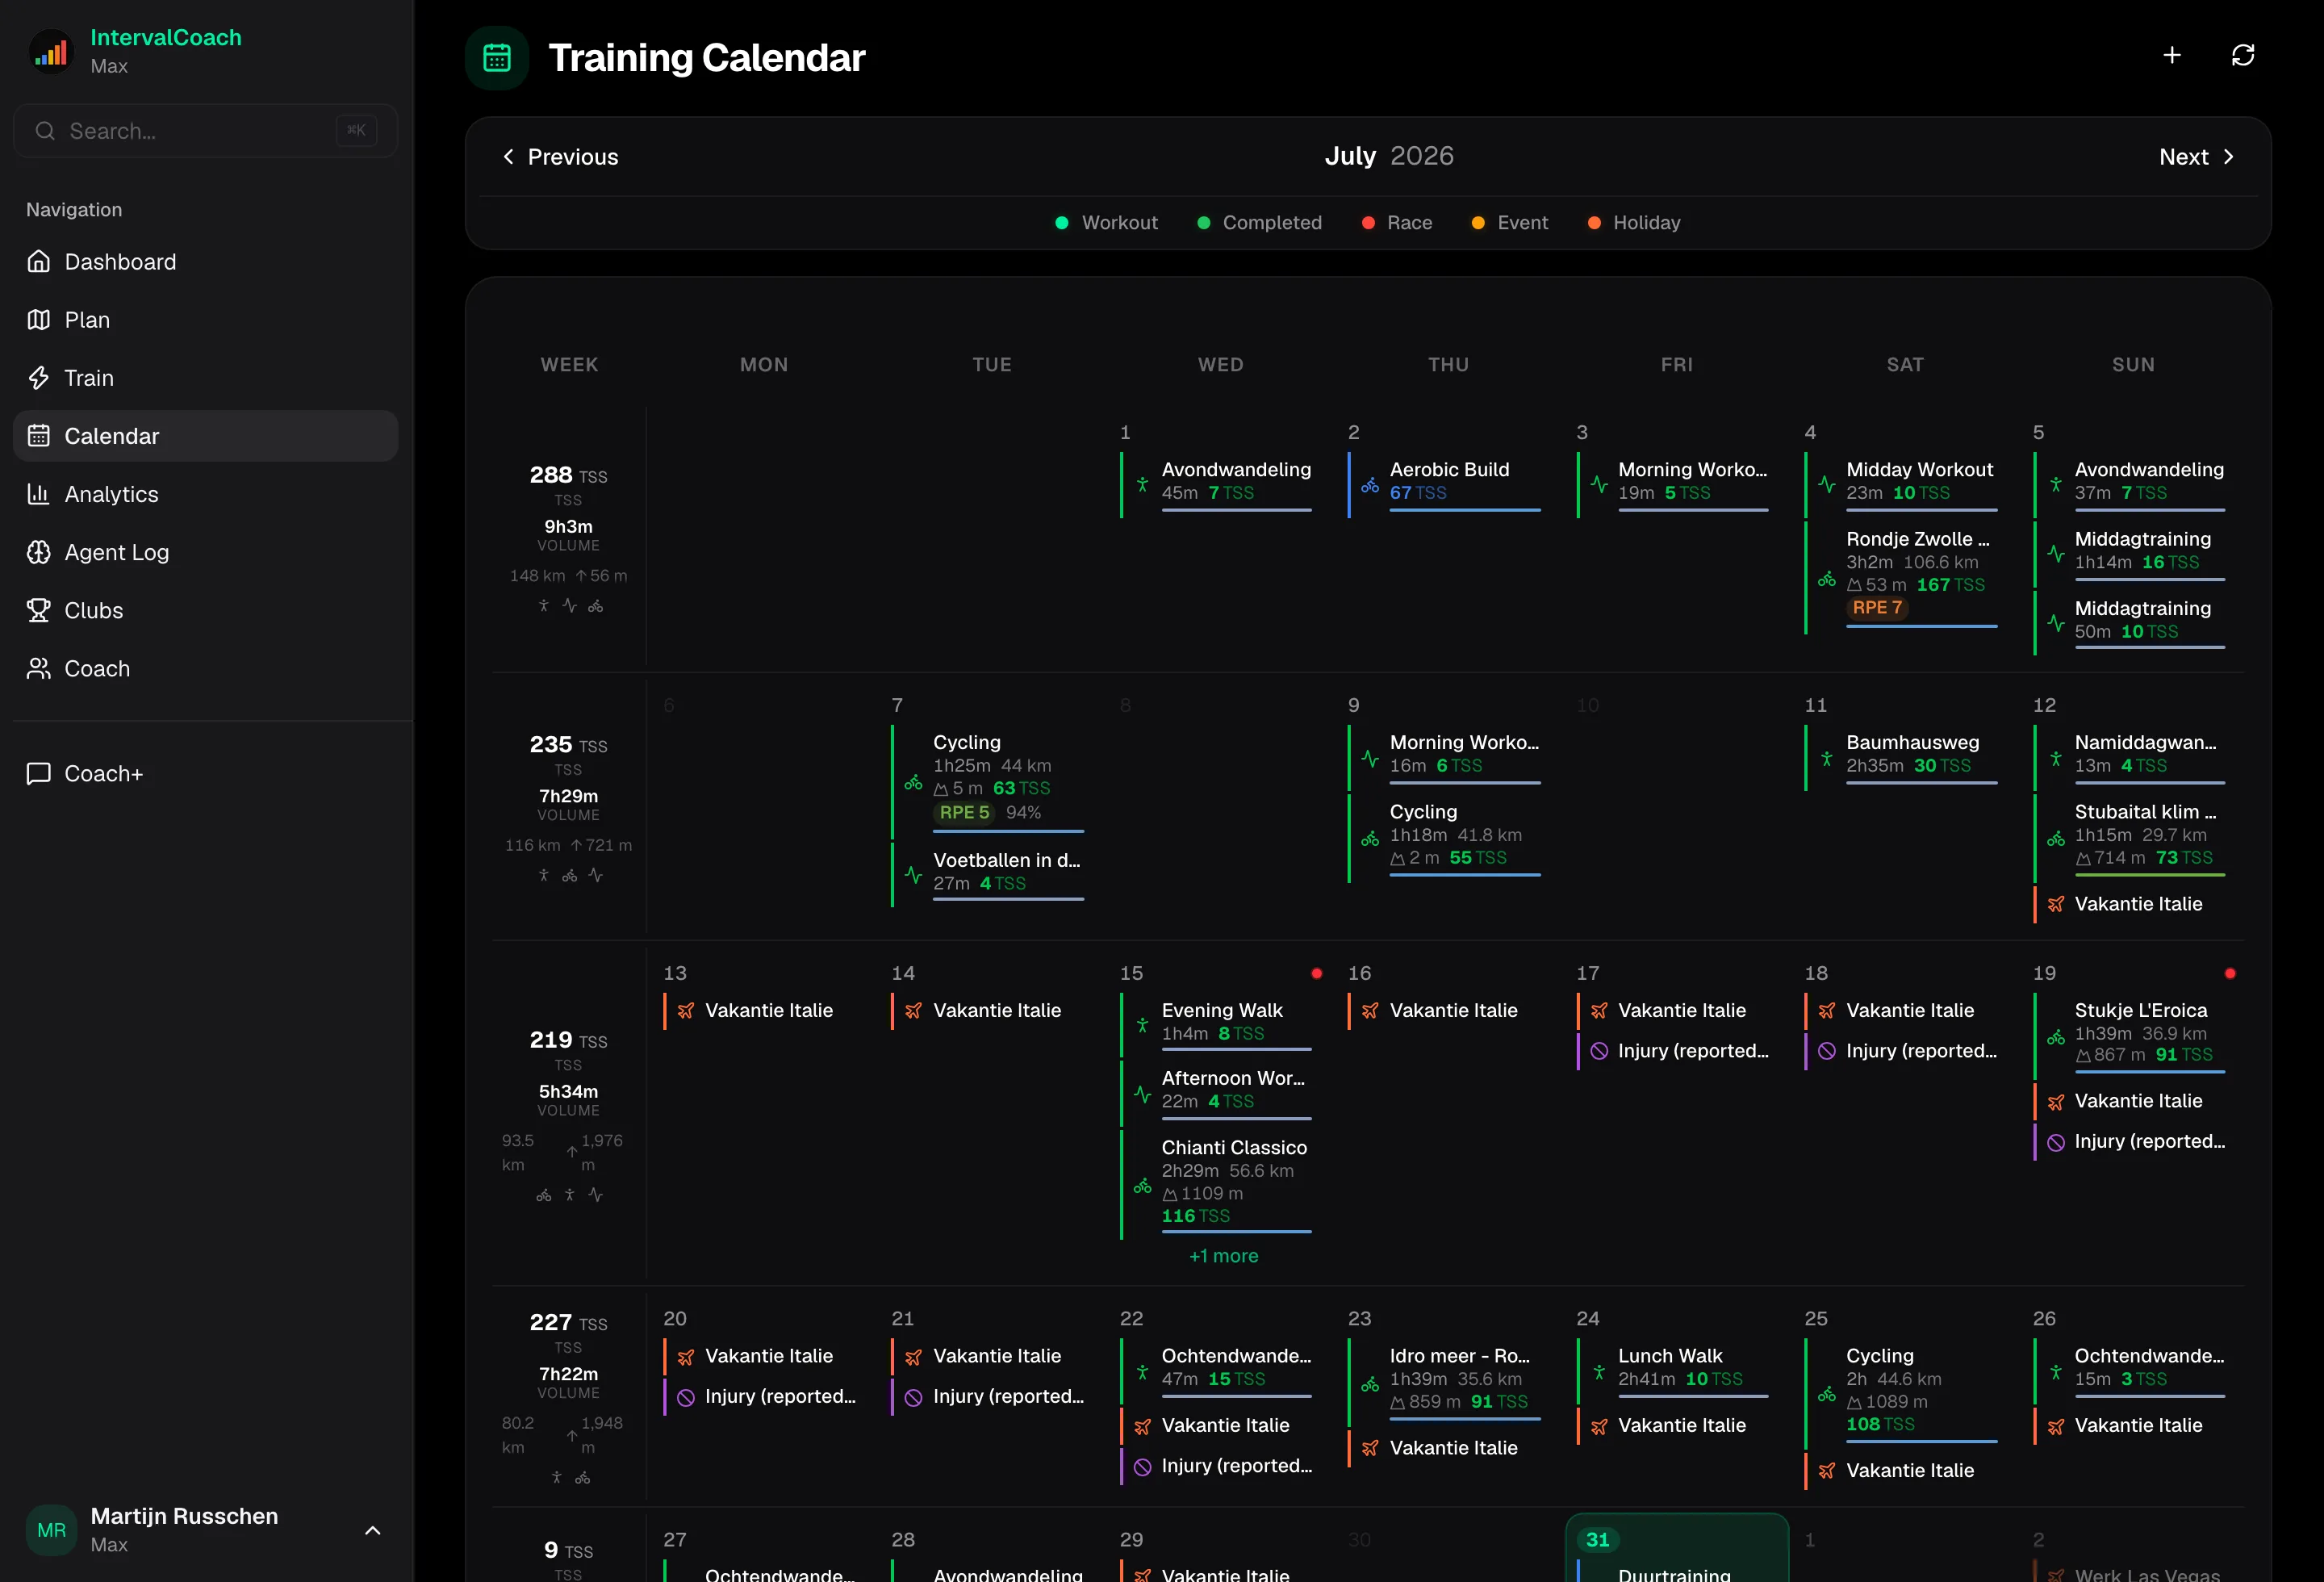
Task: Open Analytics from the sidebar
Action: tap(206, 494)
